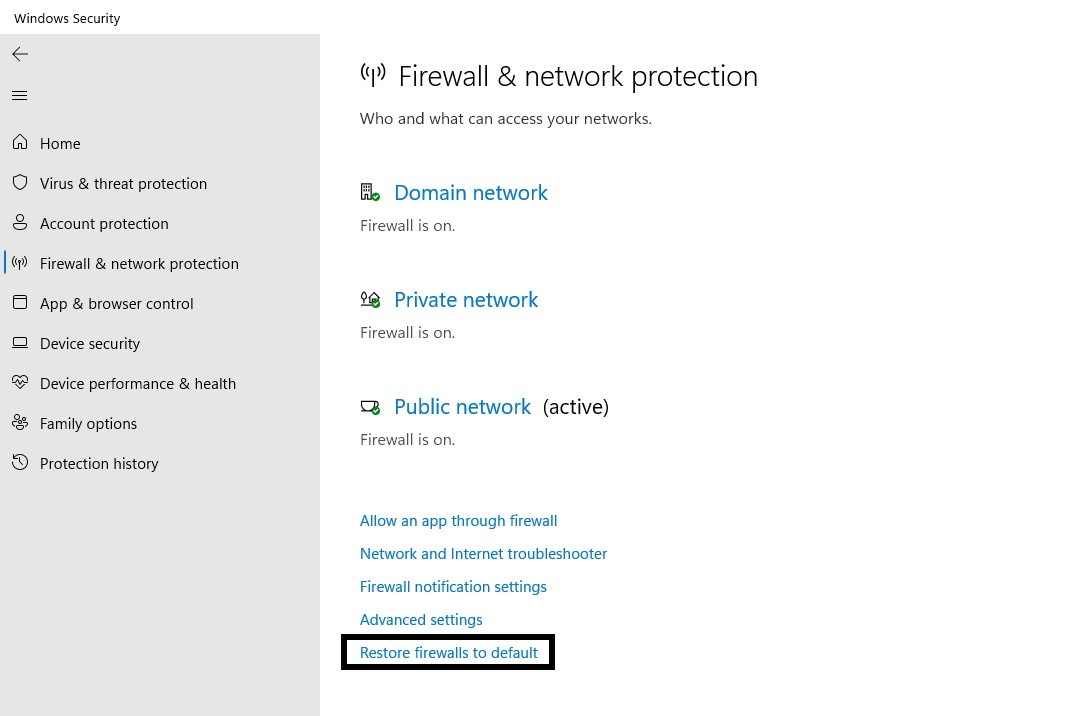Viewport: 1067px width, 716px height.
Task: Click the Domain network building icon
Action: click(369, 192)
